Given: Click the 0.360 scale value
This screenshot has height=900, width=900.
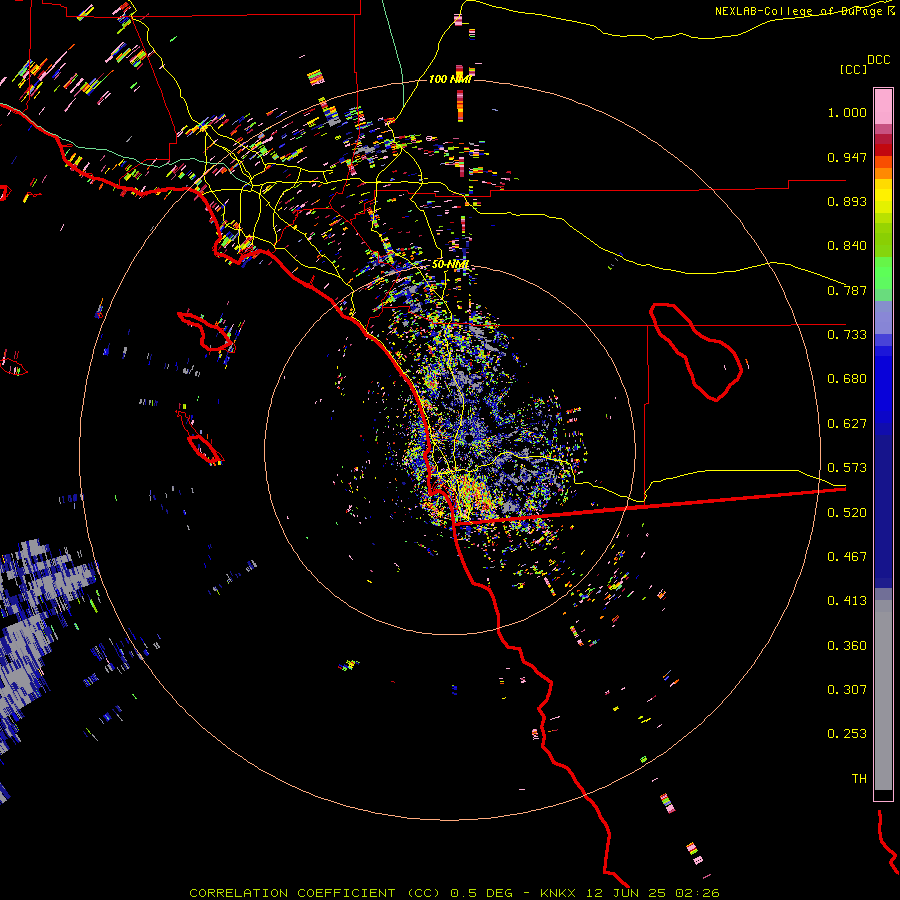Looking at the screenshot, I should tap(847, 646).
